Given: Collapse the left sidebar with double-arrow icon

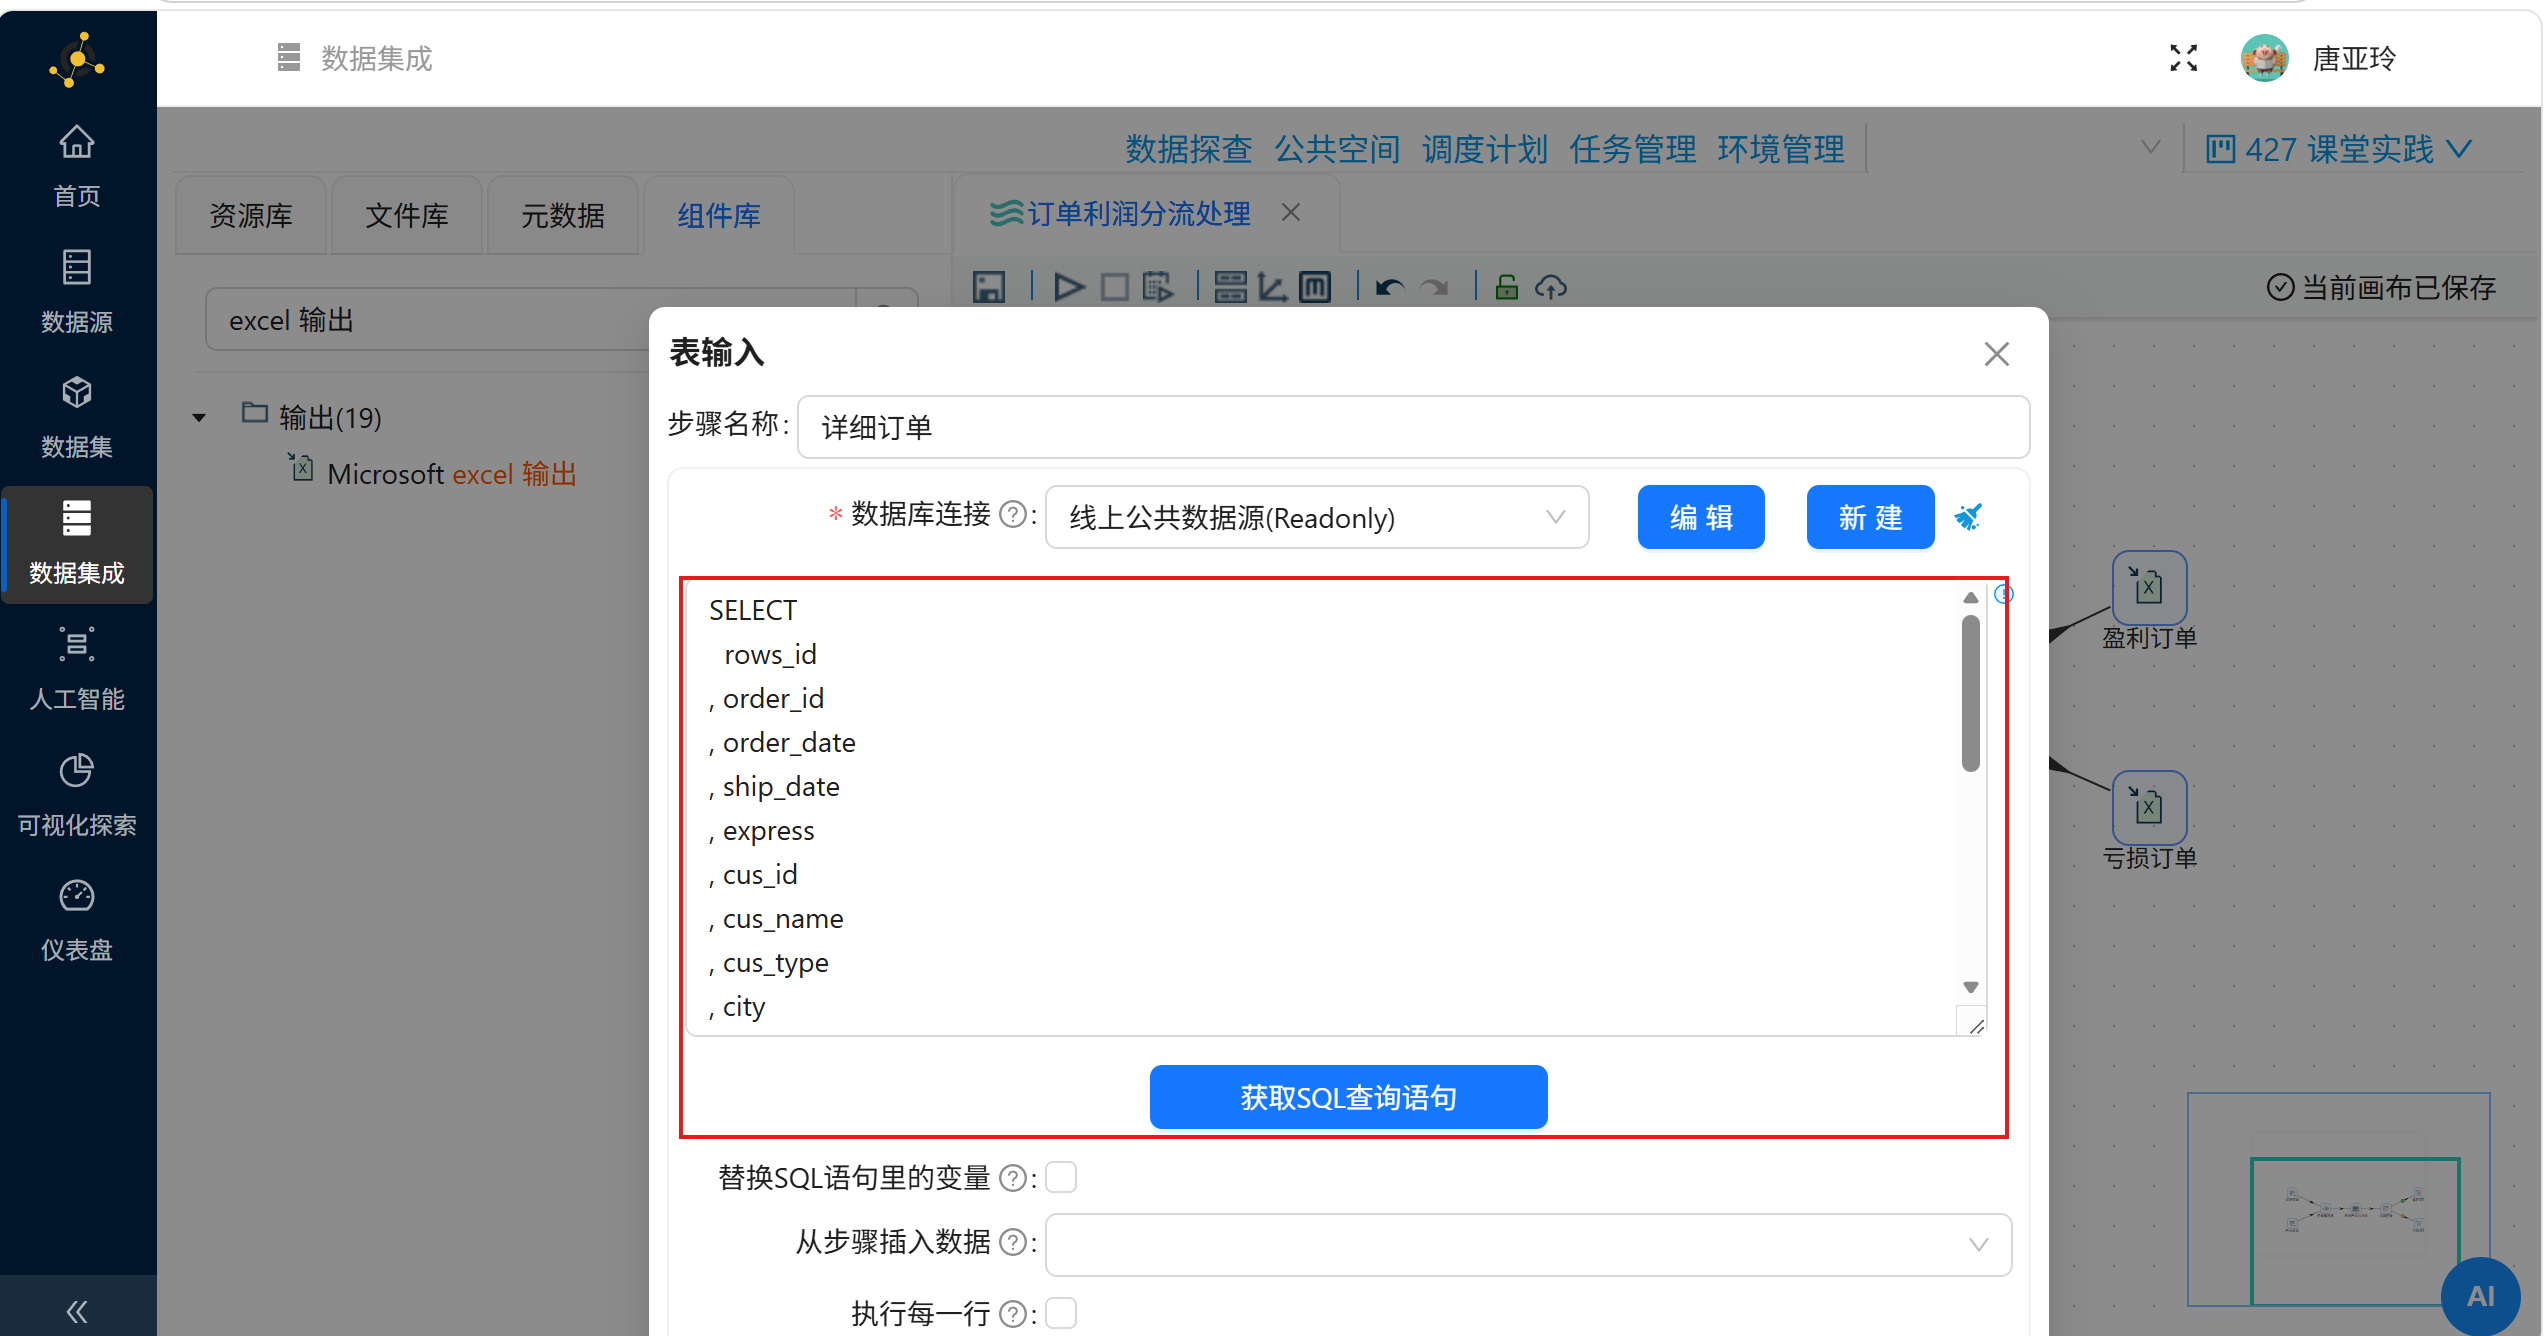Looking at the screenshot, I should pyautogui.click(x=77, y=1311).
